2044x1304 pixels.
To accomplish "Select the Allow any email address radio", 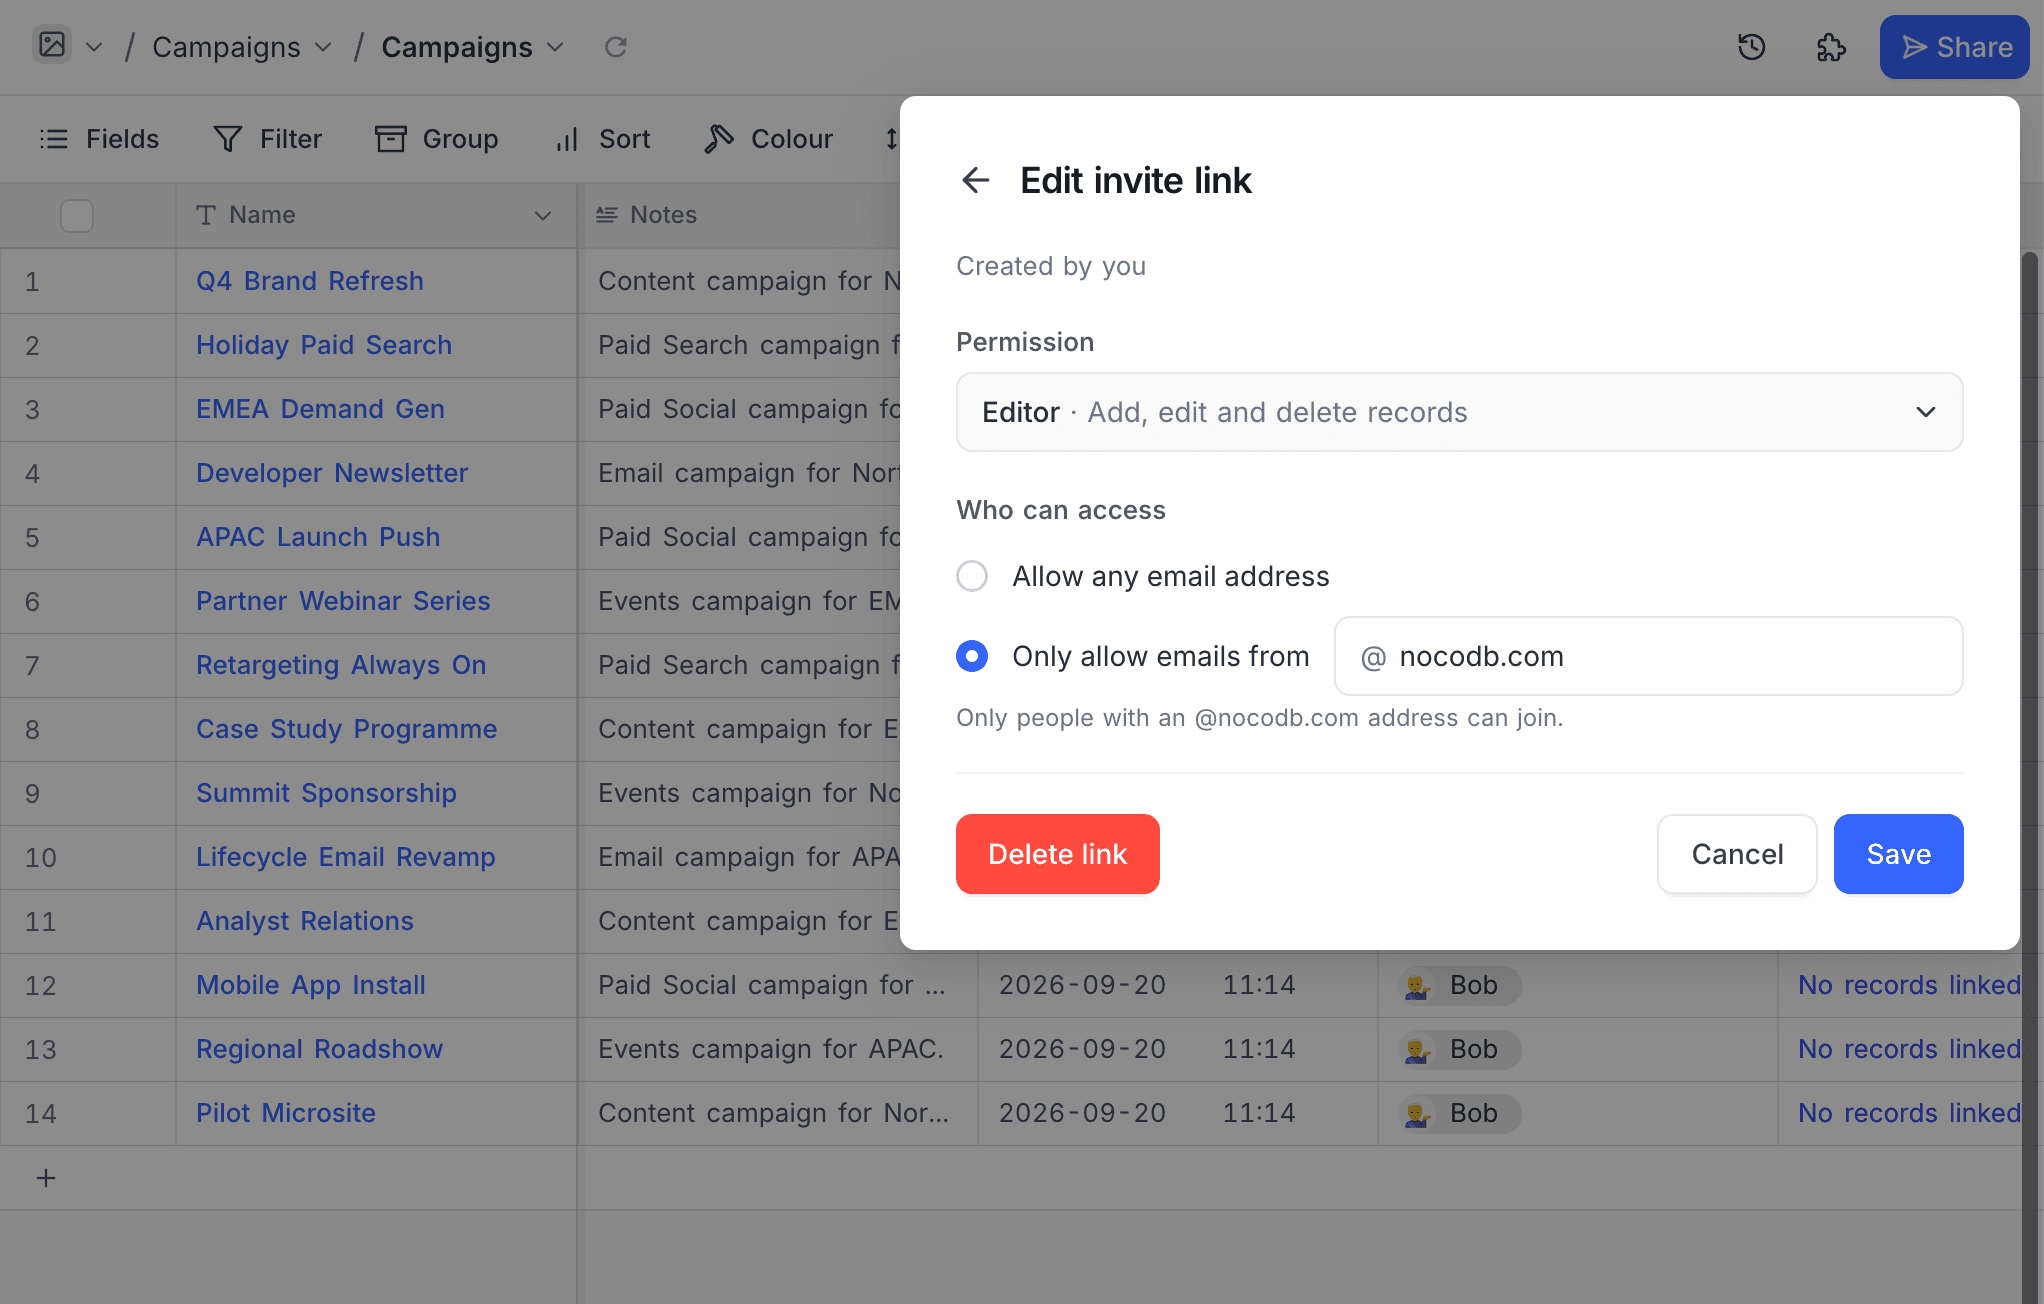I will point(972,576).
